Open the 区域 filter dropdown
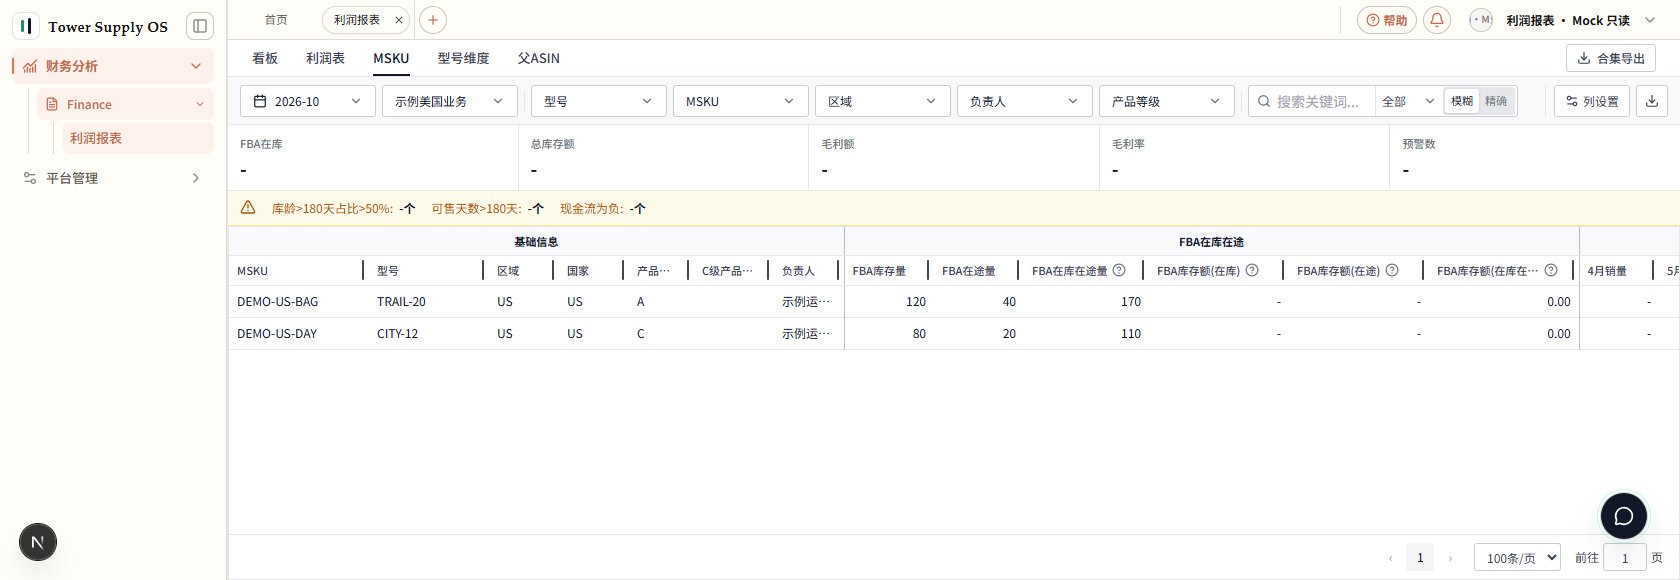The width and height of the screenshot is (1680, 580). tap(882, 101)
